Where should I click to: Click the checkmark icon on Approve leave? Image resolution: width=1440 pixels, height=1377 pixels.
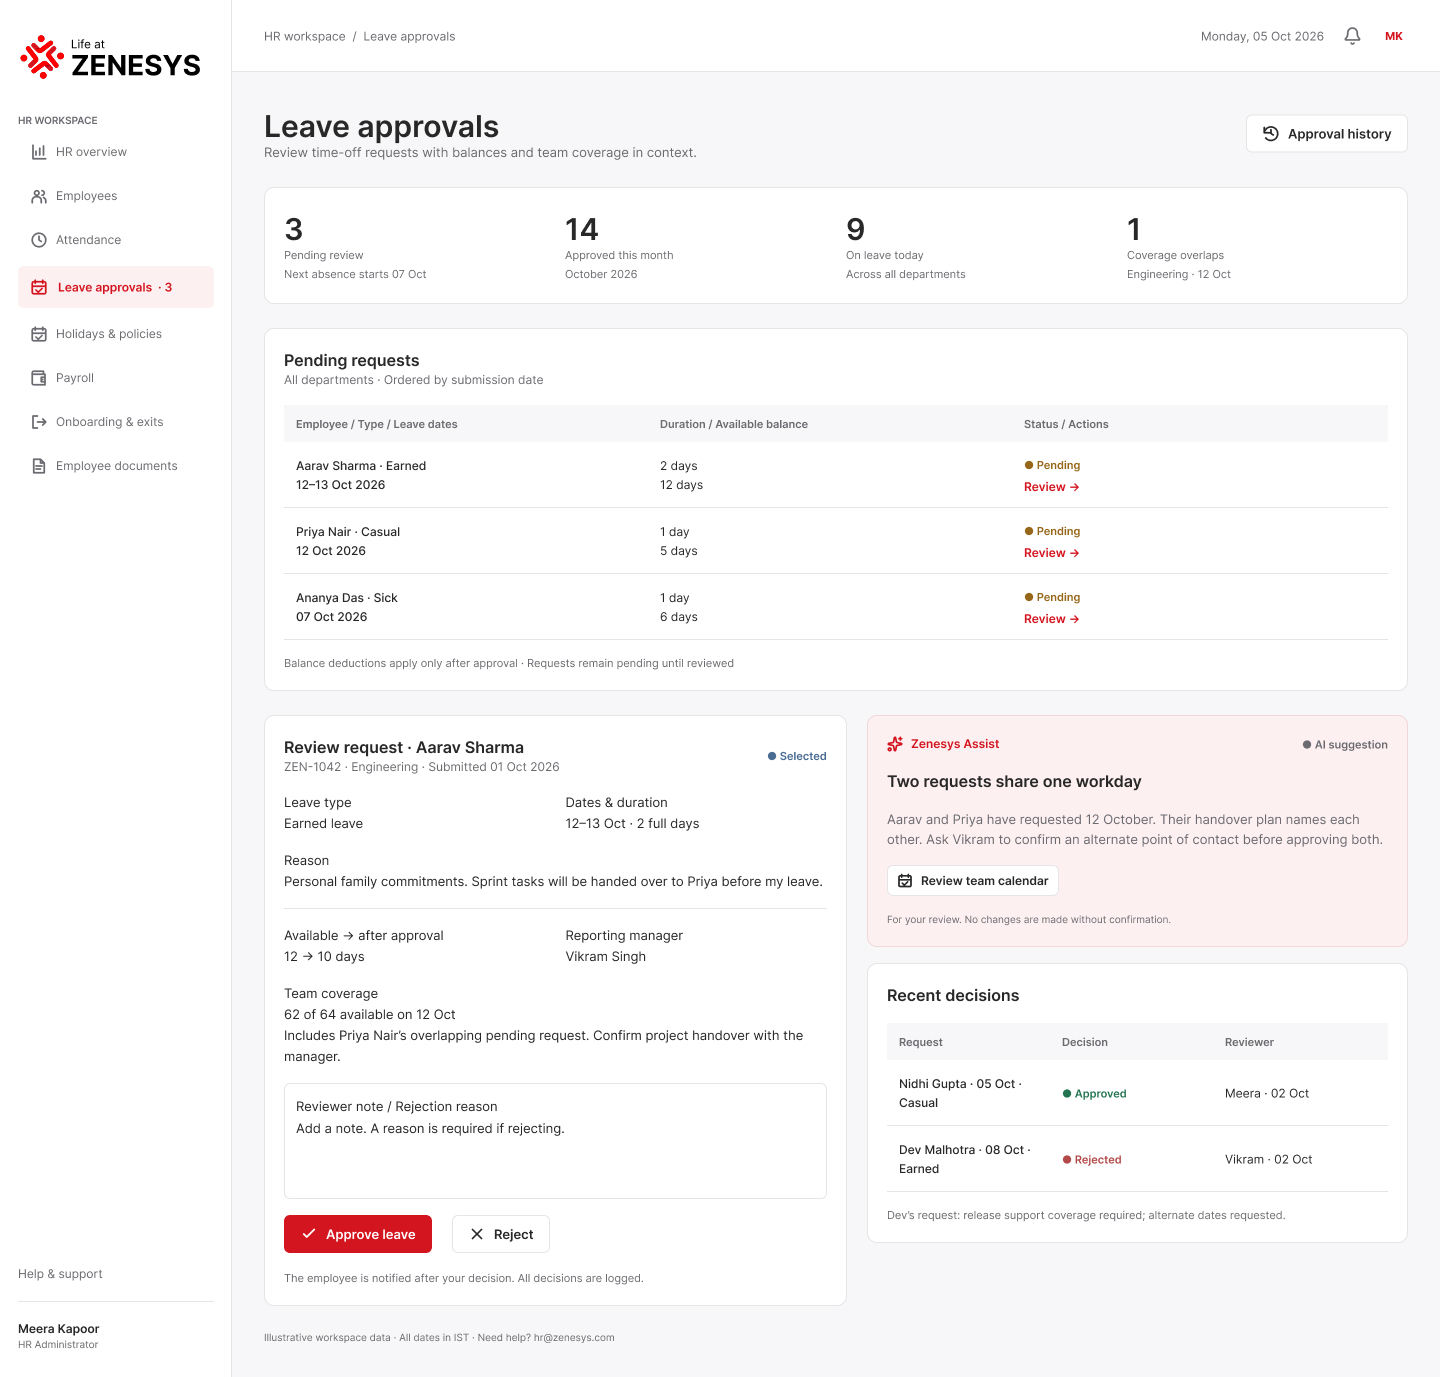tap(309, 1234)
